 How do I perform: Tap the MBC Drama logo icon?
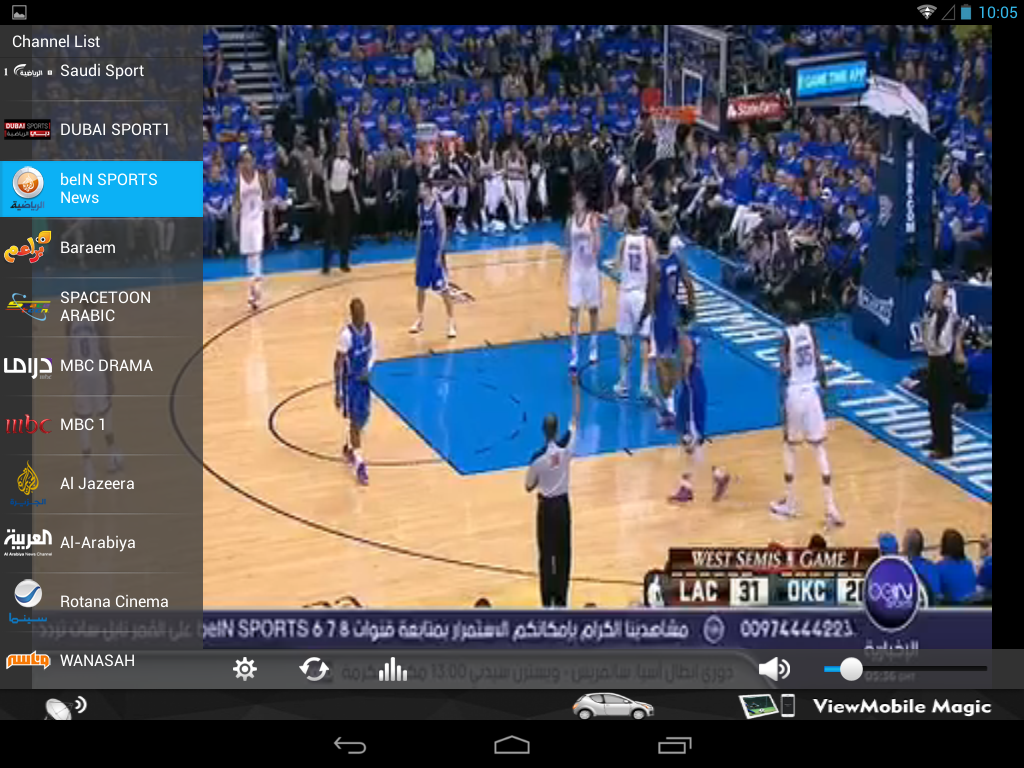(28, 366)
